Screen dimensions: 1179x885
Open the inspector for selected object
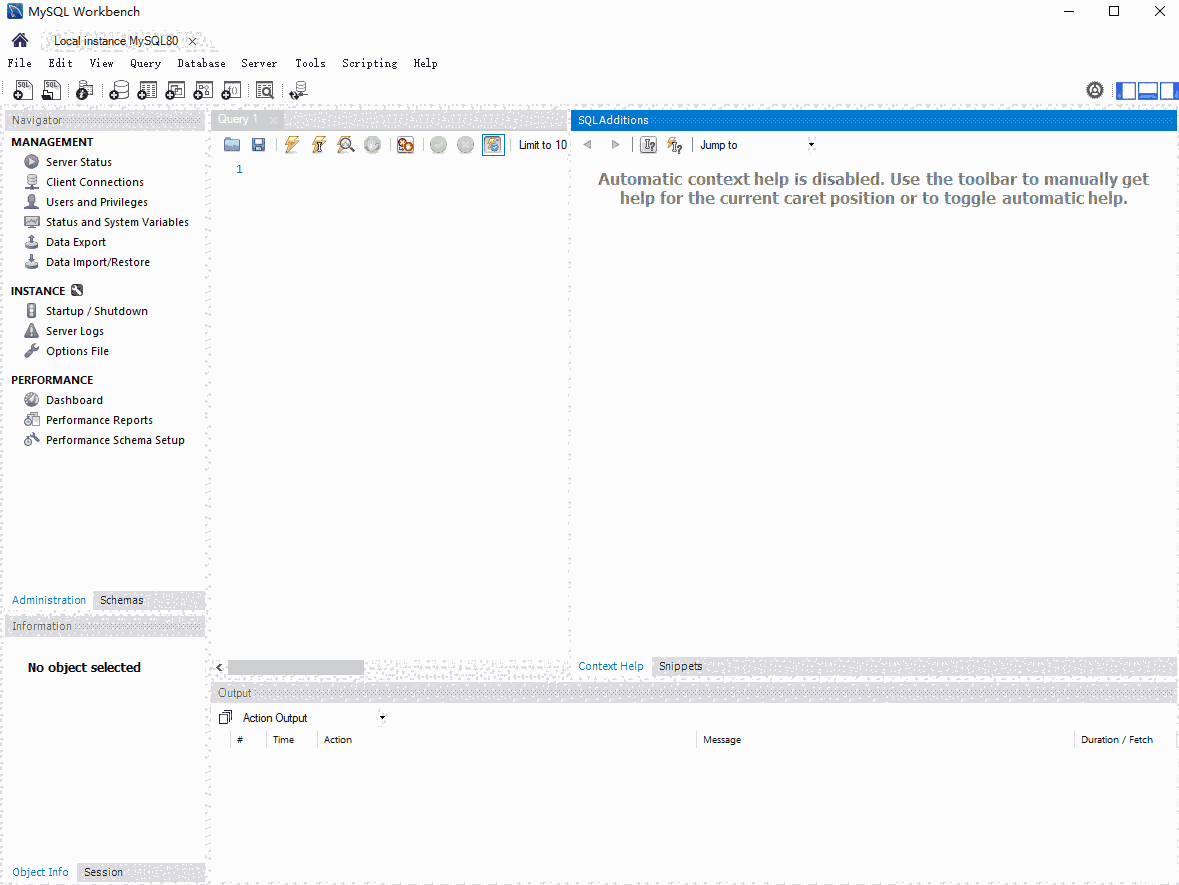(85, 91)
